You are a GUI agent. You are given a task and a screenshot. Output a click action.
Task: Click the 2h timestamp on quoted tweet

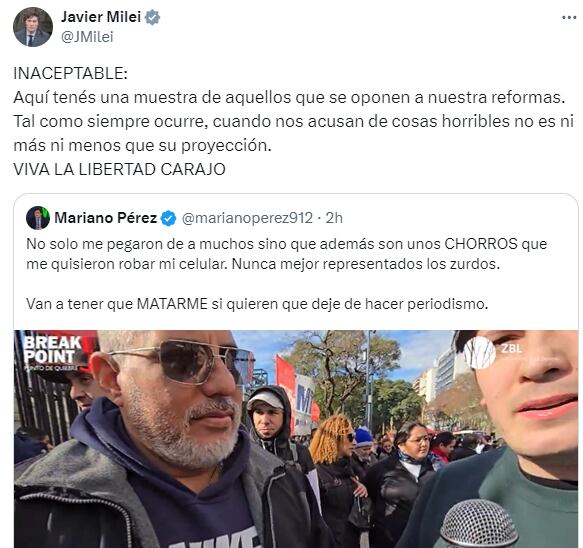pos(334,218)
